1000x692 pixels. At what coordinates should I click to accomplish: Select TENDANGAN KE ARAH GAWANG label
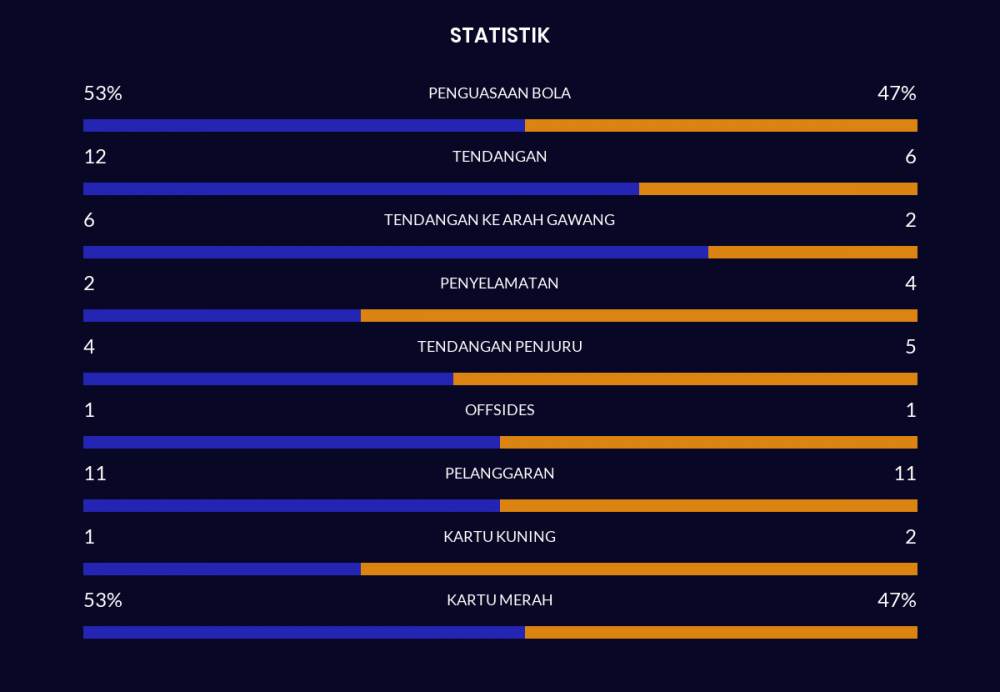499,220
